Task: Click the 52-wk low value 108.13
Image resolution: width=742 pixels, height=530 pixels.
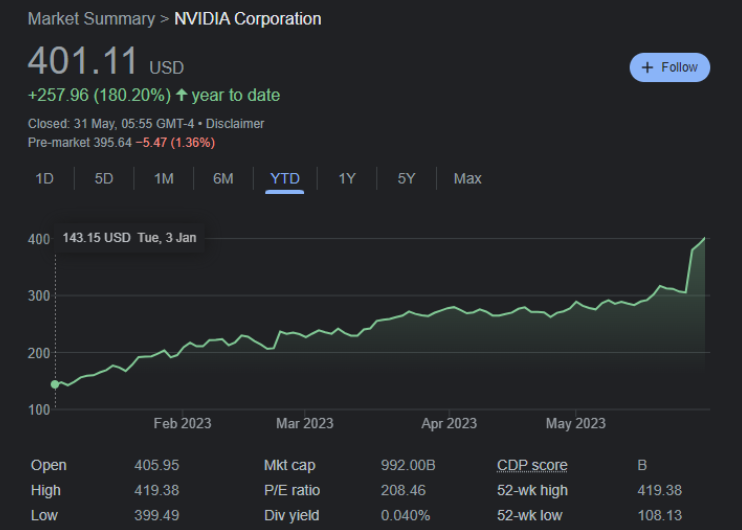Action: pyautogui.click(x=660, y=515)
